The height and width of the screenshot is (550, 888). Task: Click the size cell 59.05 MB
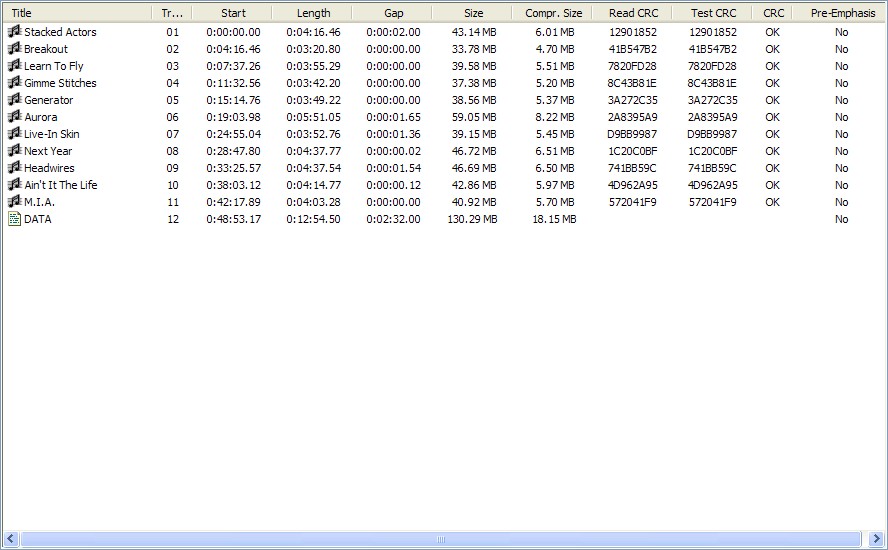[474, 117]
